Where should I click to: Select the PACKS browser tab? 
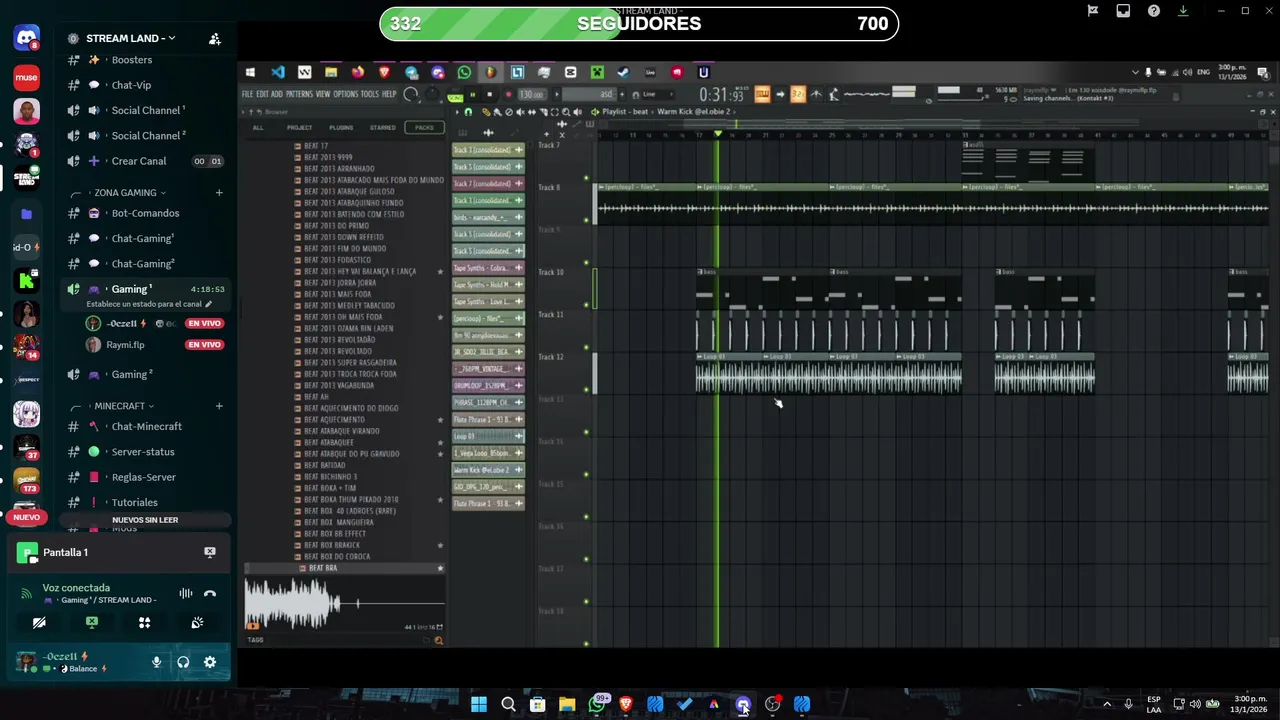[x=424, y=128]
